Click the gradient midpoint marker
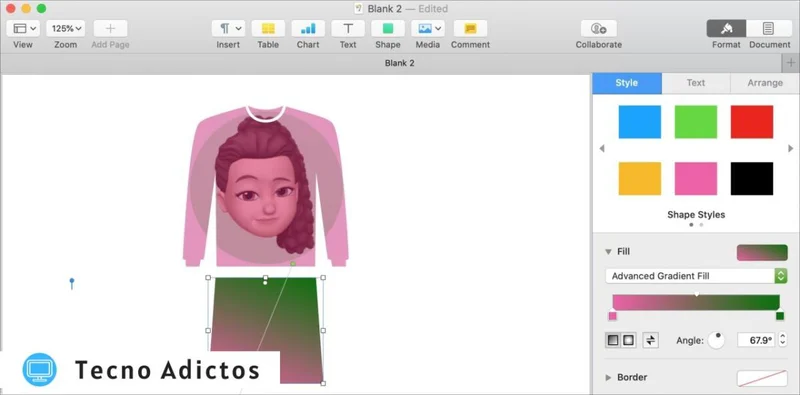Viewport: 800px width, 395px height. pos(696,294)
